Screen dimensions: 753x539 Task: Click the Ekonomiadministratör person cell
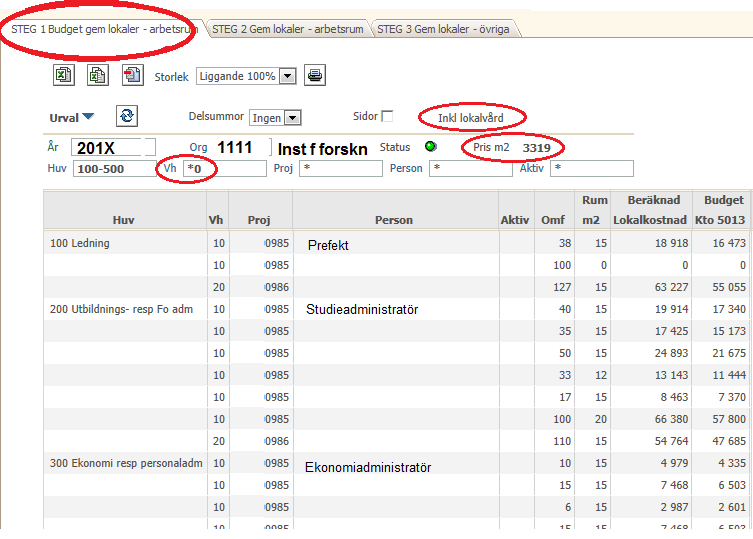[x=368, y=467]
